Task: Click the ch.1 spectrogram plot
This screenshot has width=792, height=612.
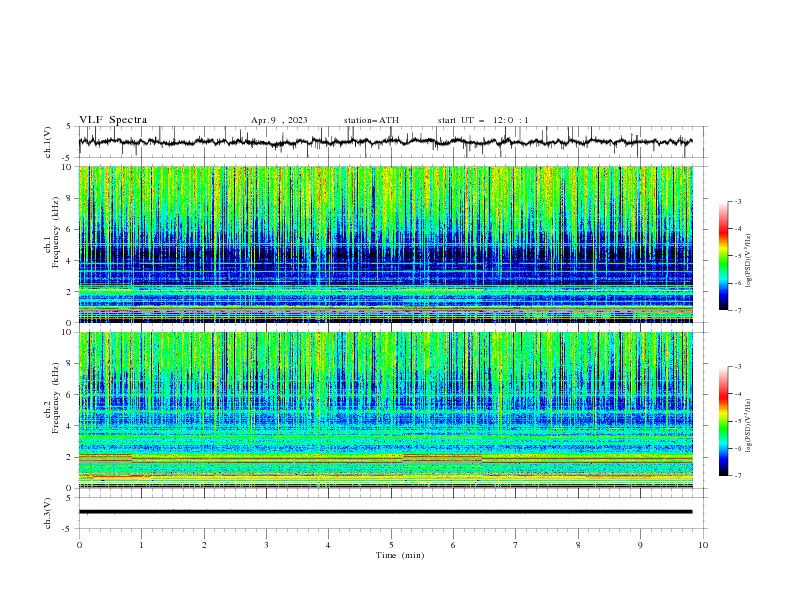Action: click(x=386, y=244)
